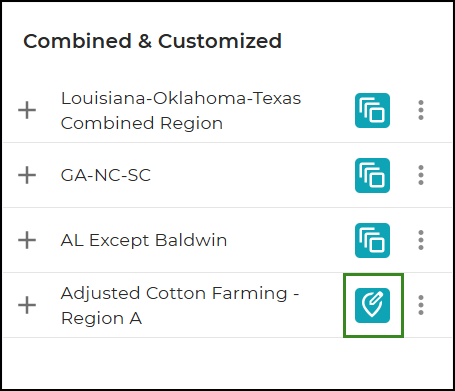
Task: Click the divider line beneath the GA-NC-SC row
Action: [227, 207]
